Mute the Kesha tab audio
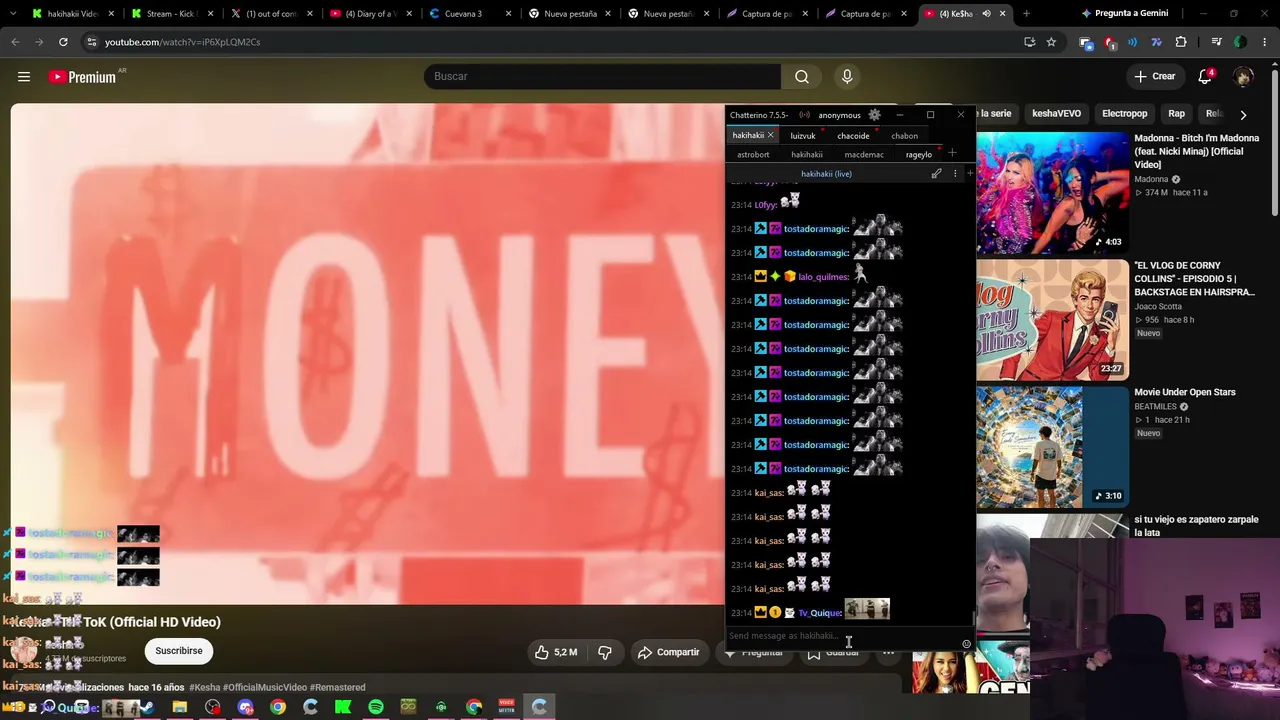The width and height of the screenshot is (1280, 720). [x=986, y=14]
